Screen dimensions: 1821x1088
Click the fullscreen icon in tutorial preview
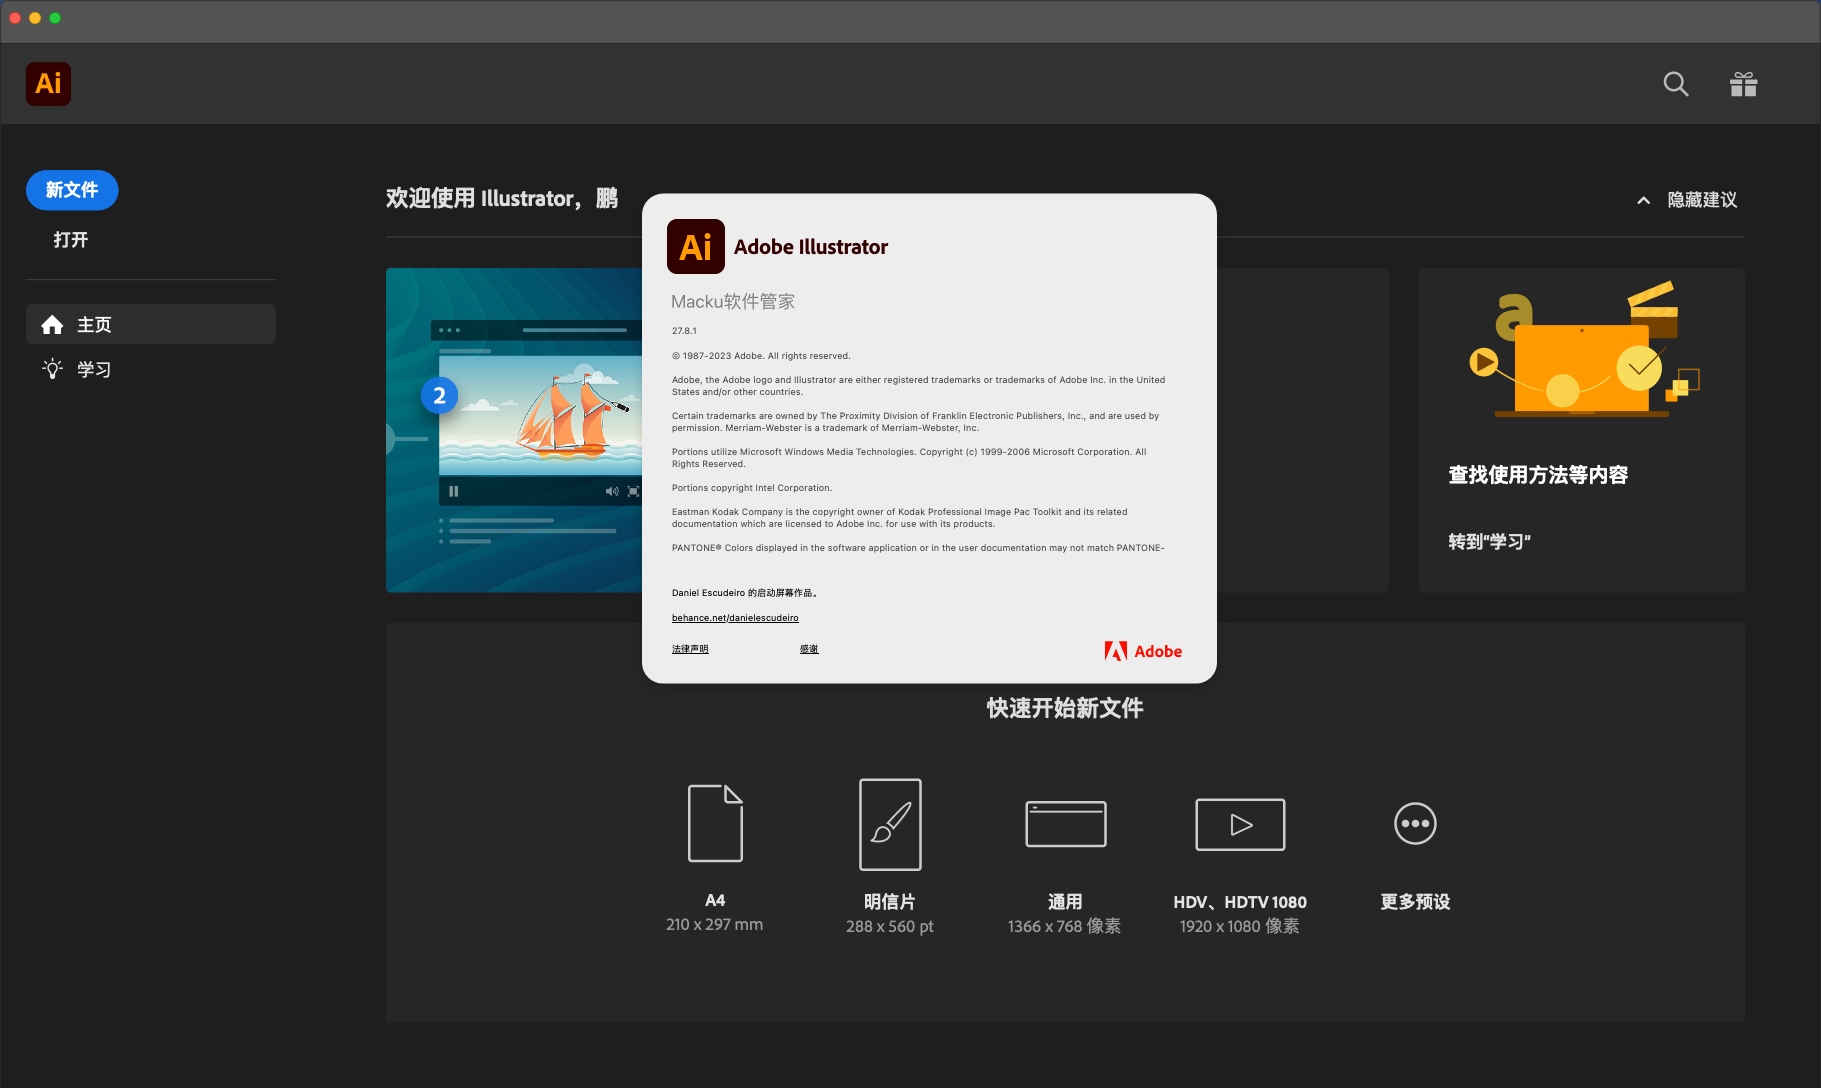click(633, 491)
